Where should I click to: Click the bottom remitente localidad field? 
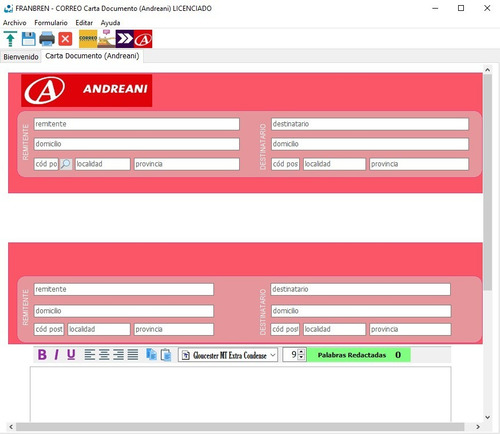(99, 329)
